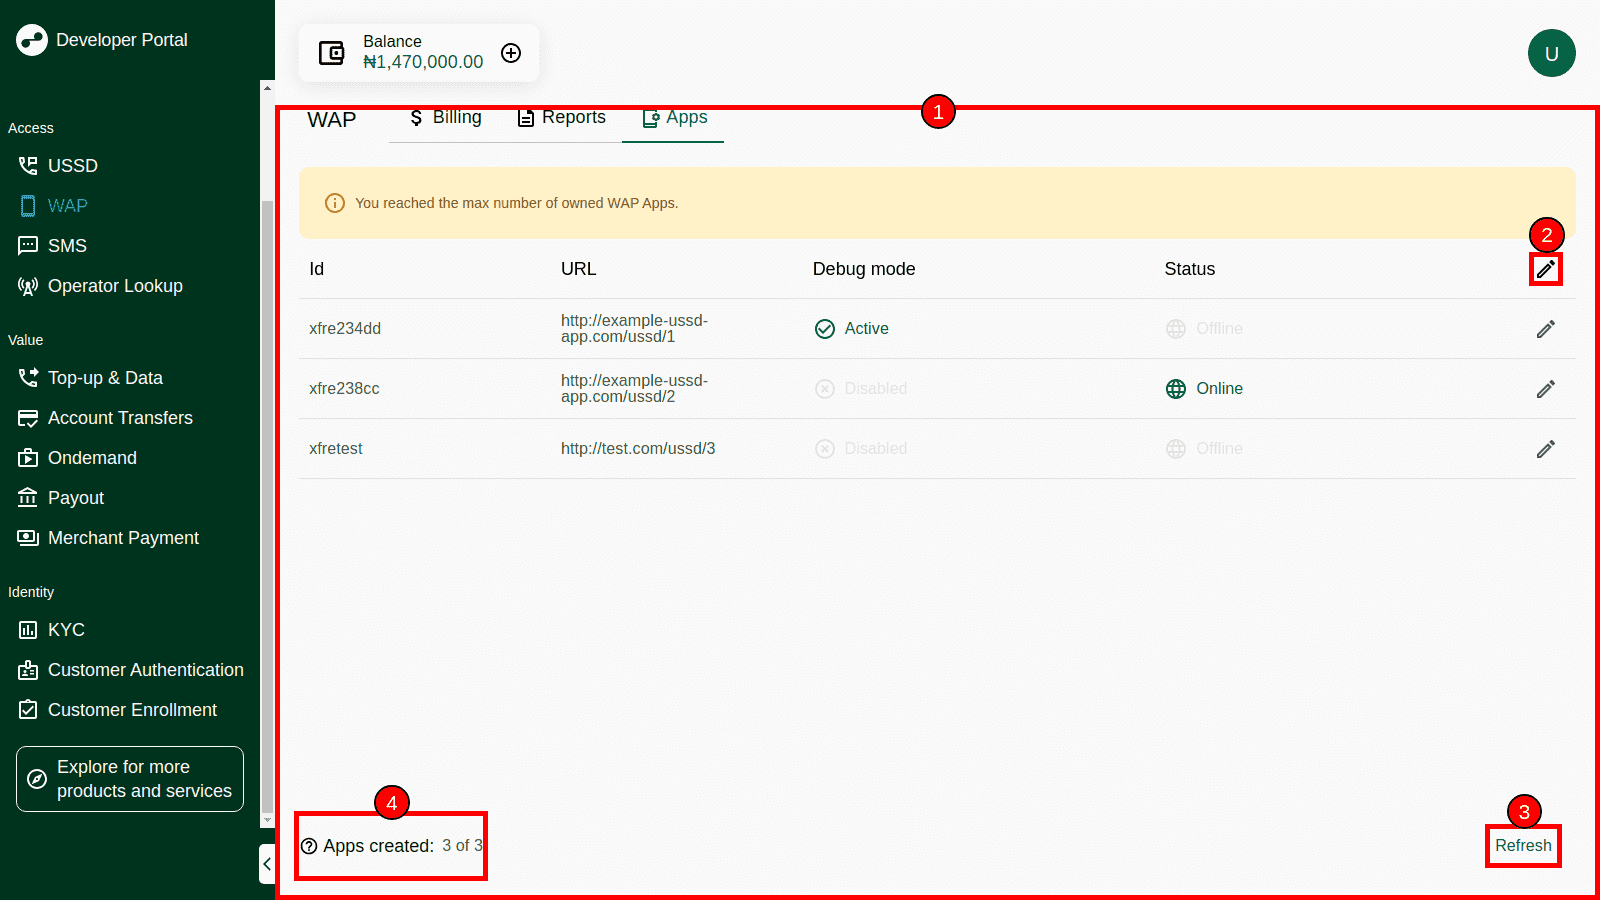The width and height of the screenshot is (1600, 900).
Task: Click the add balance plus icon
Action: pyautogui.click(x=511, y=53)
